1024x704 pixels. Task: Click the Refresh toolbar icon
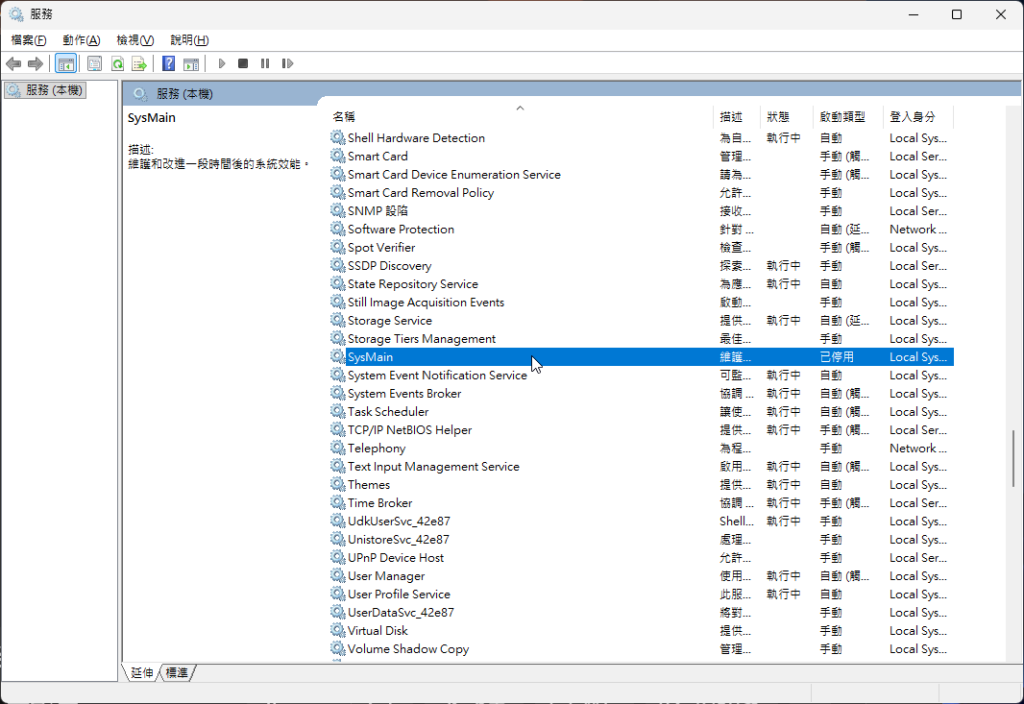point(117,64)
